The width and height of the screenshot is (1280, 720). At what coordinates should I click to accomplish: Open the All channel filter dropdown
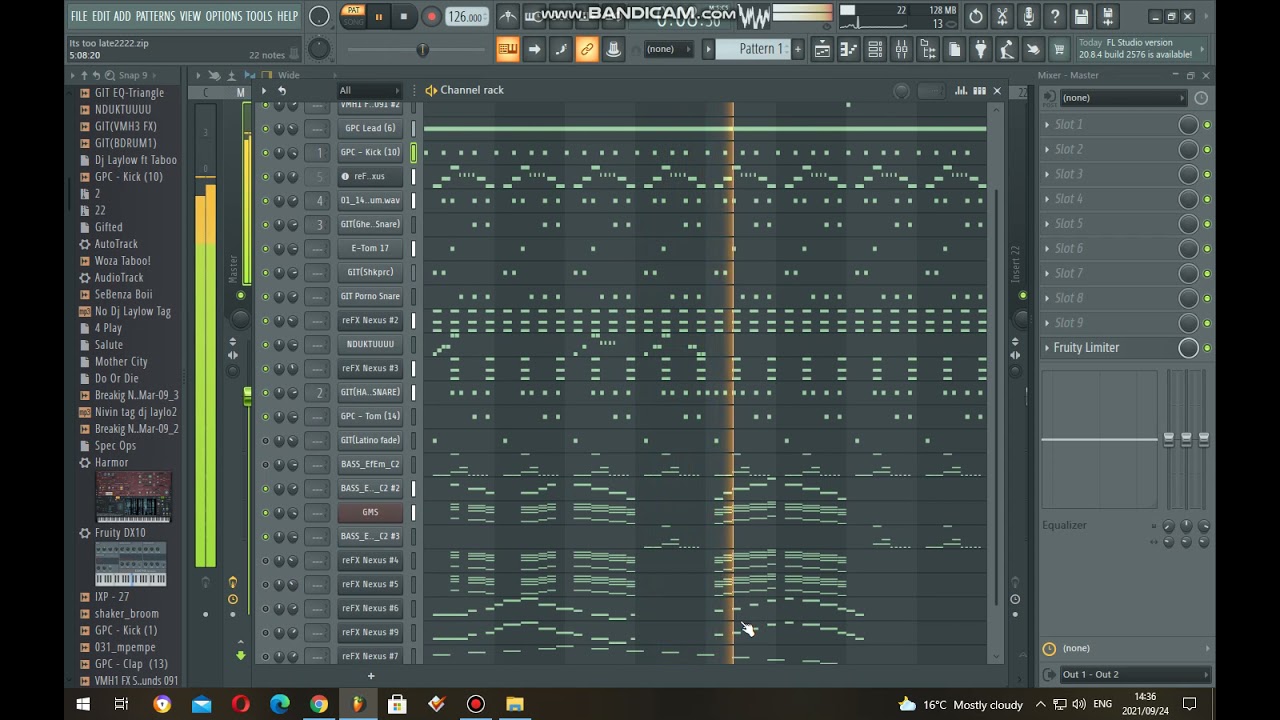[x=368, y=90]
